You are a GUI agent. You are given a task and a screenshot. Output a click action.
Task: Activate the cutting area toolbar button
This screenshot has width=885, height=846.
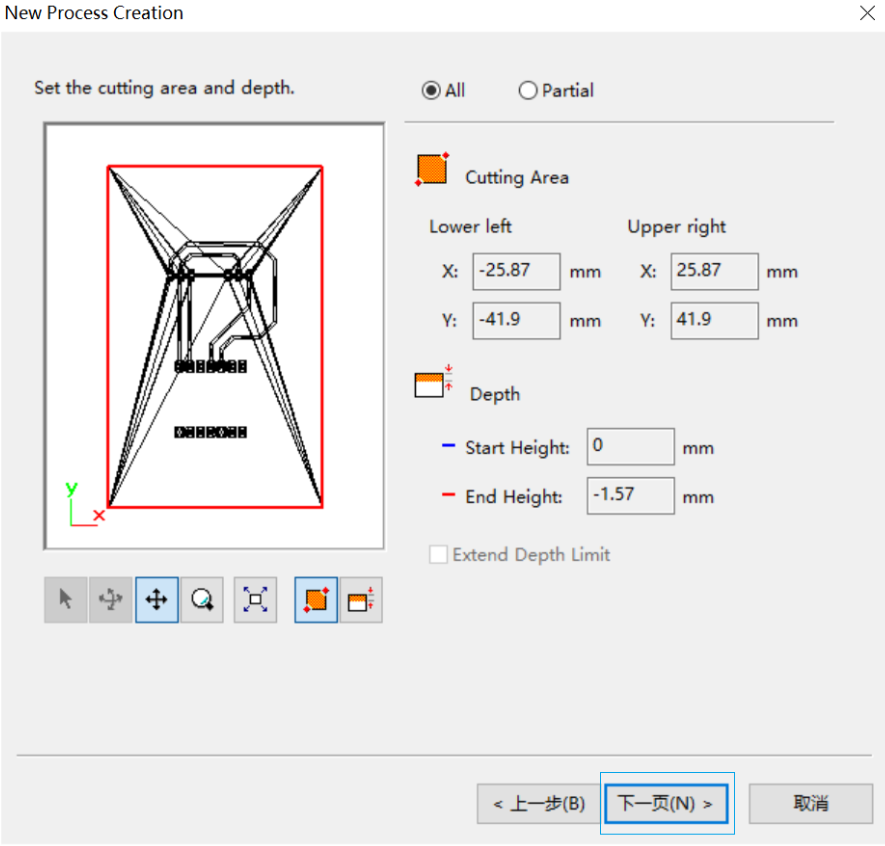(x=316, y=599)
